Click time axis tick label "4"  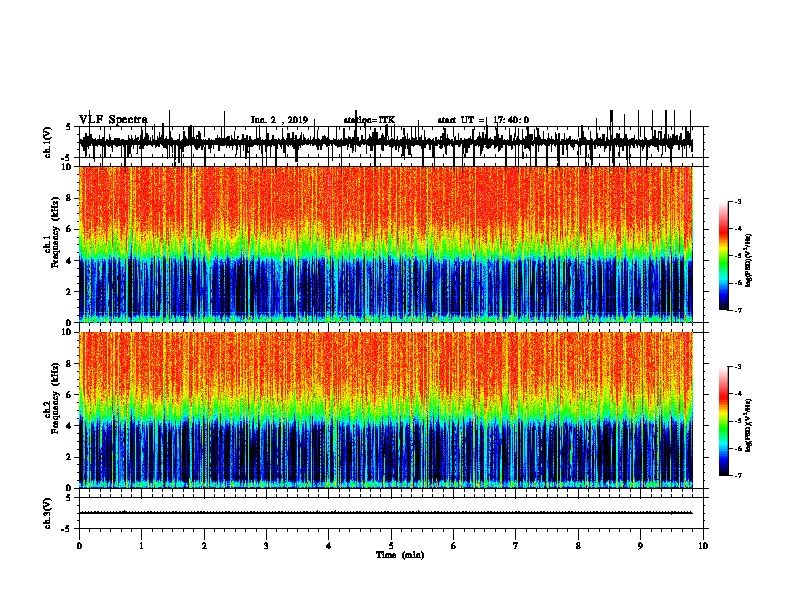coord(329,546)
